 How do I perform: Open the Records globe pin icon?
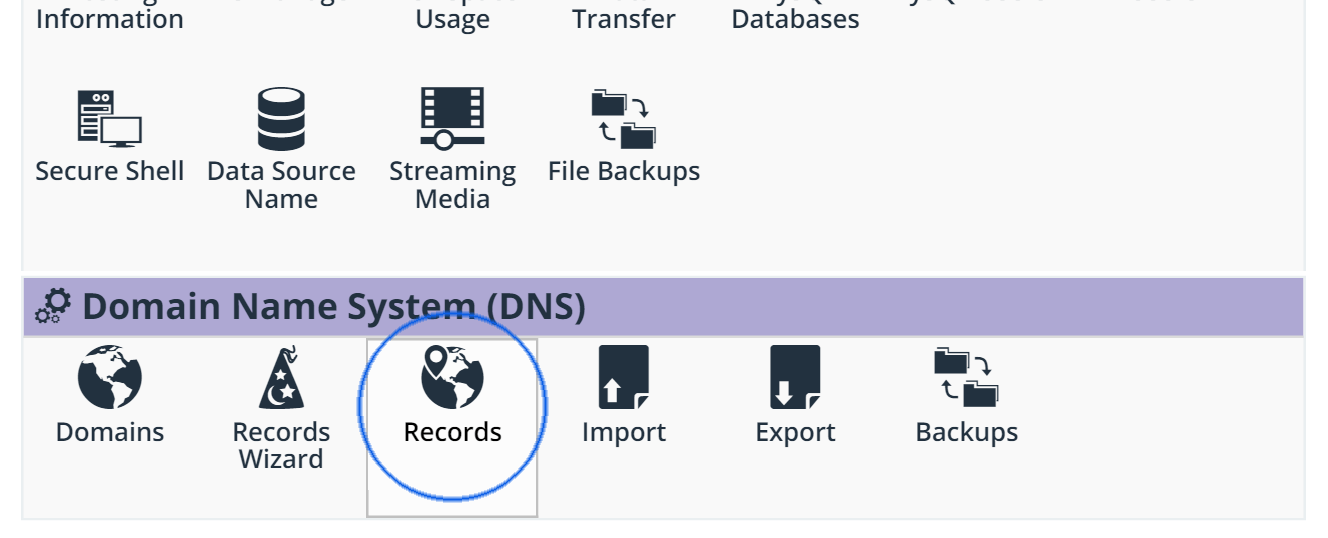(452, 378)
